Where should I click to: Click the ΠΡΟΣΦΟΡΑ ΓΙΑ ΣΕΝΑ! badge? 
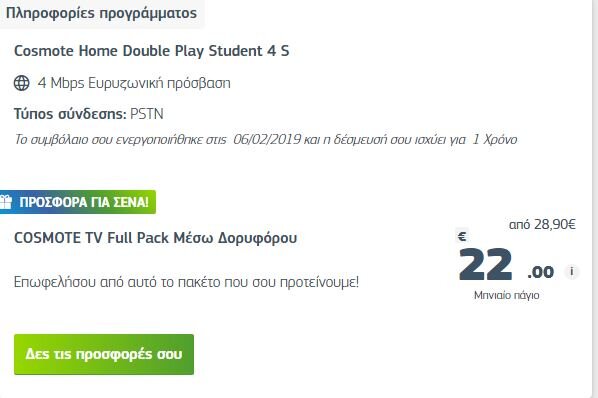point(78,202)
